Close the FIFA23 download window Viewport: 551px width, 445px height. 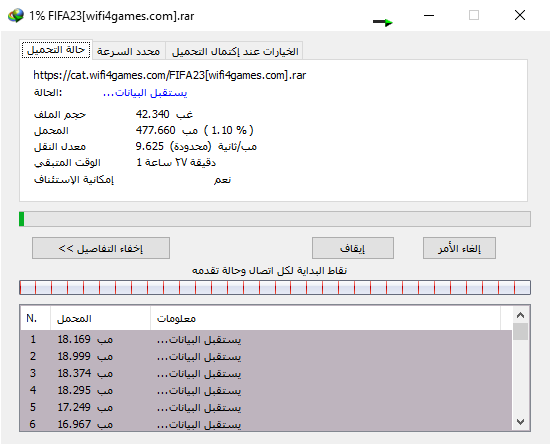[520, 15]
